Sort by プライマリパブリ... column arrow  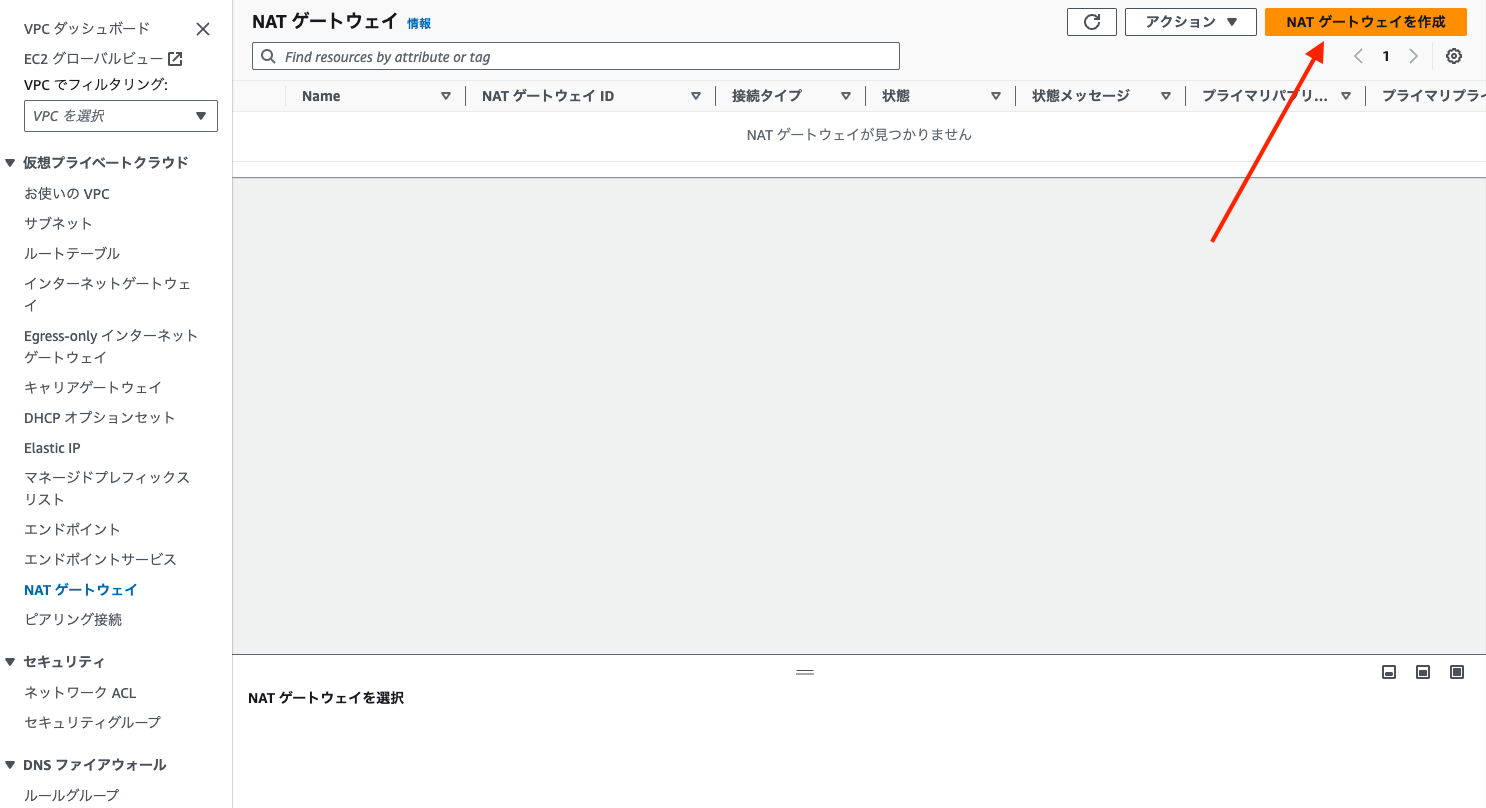pos(1346,96)
